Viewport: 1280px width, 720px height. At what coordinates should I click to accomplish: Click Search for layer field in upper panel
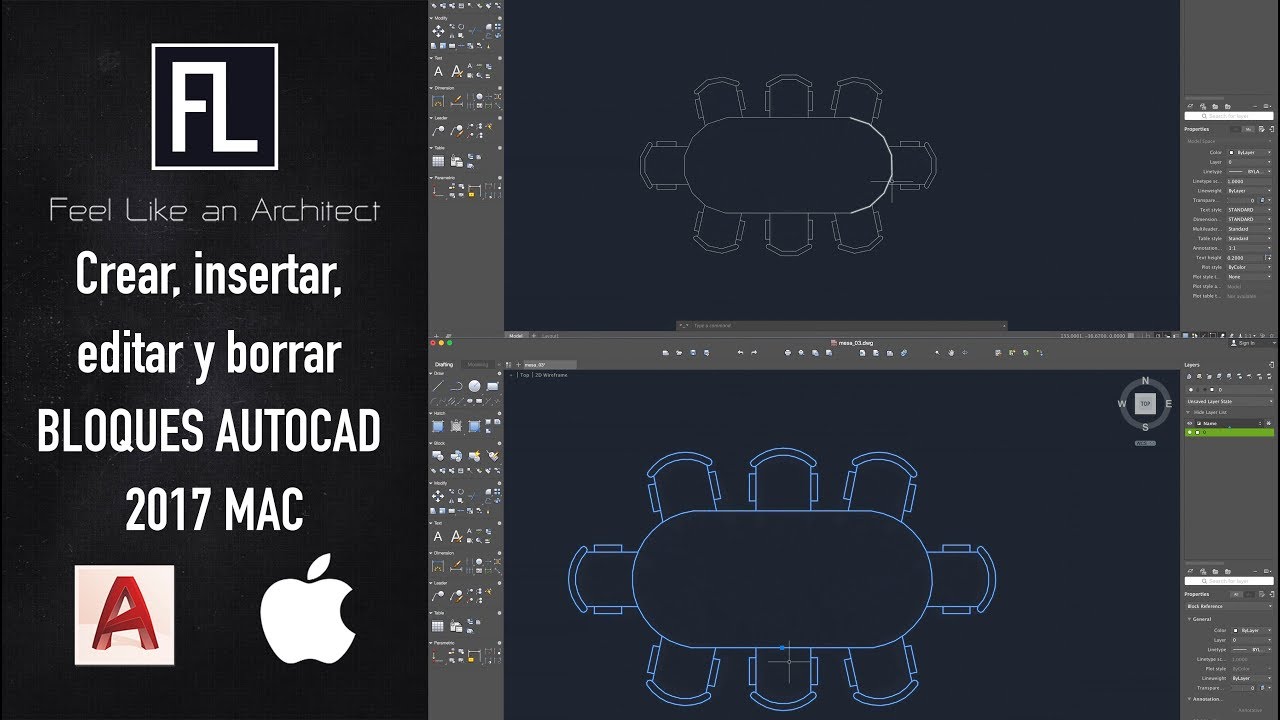(1229, 116)
